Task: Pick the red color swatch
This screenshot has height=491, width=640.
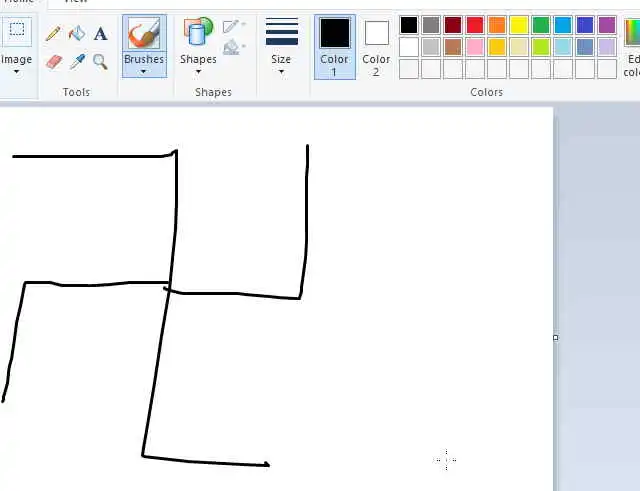Action: coord(475,25)
